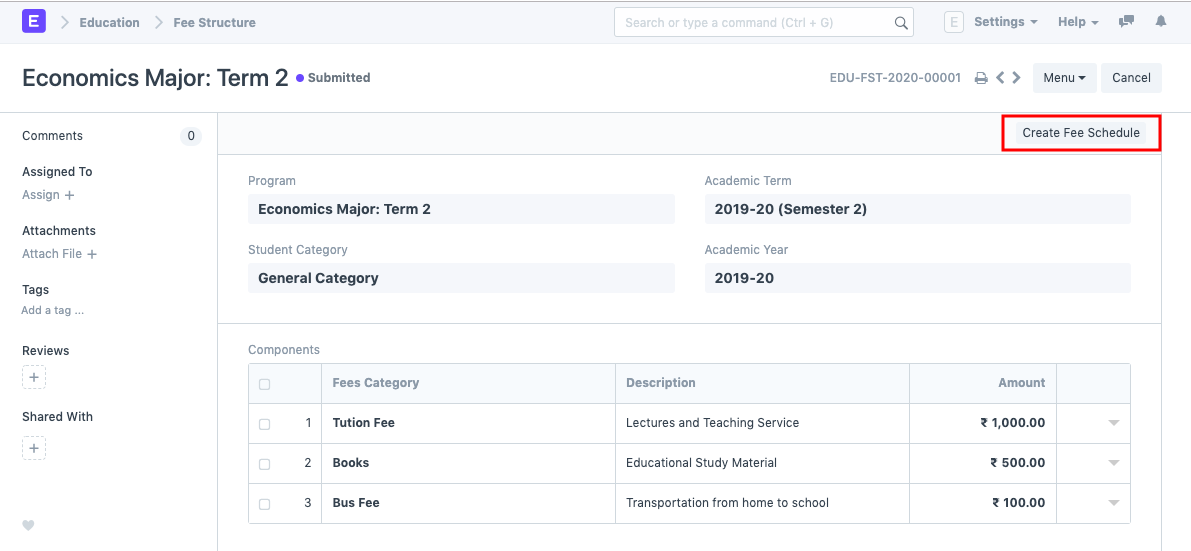Open the chat messages icon
The image size is (1191, 551).
[1127, 21]
